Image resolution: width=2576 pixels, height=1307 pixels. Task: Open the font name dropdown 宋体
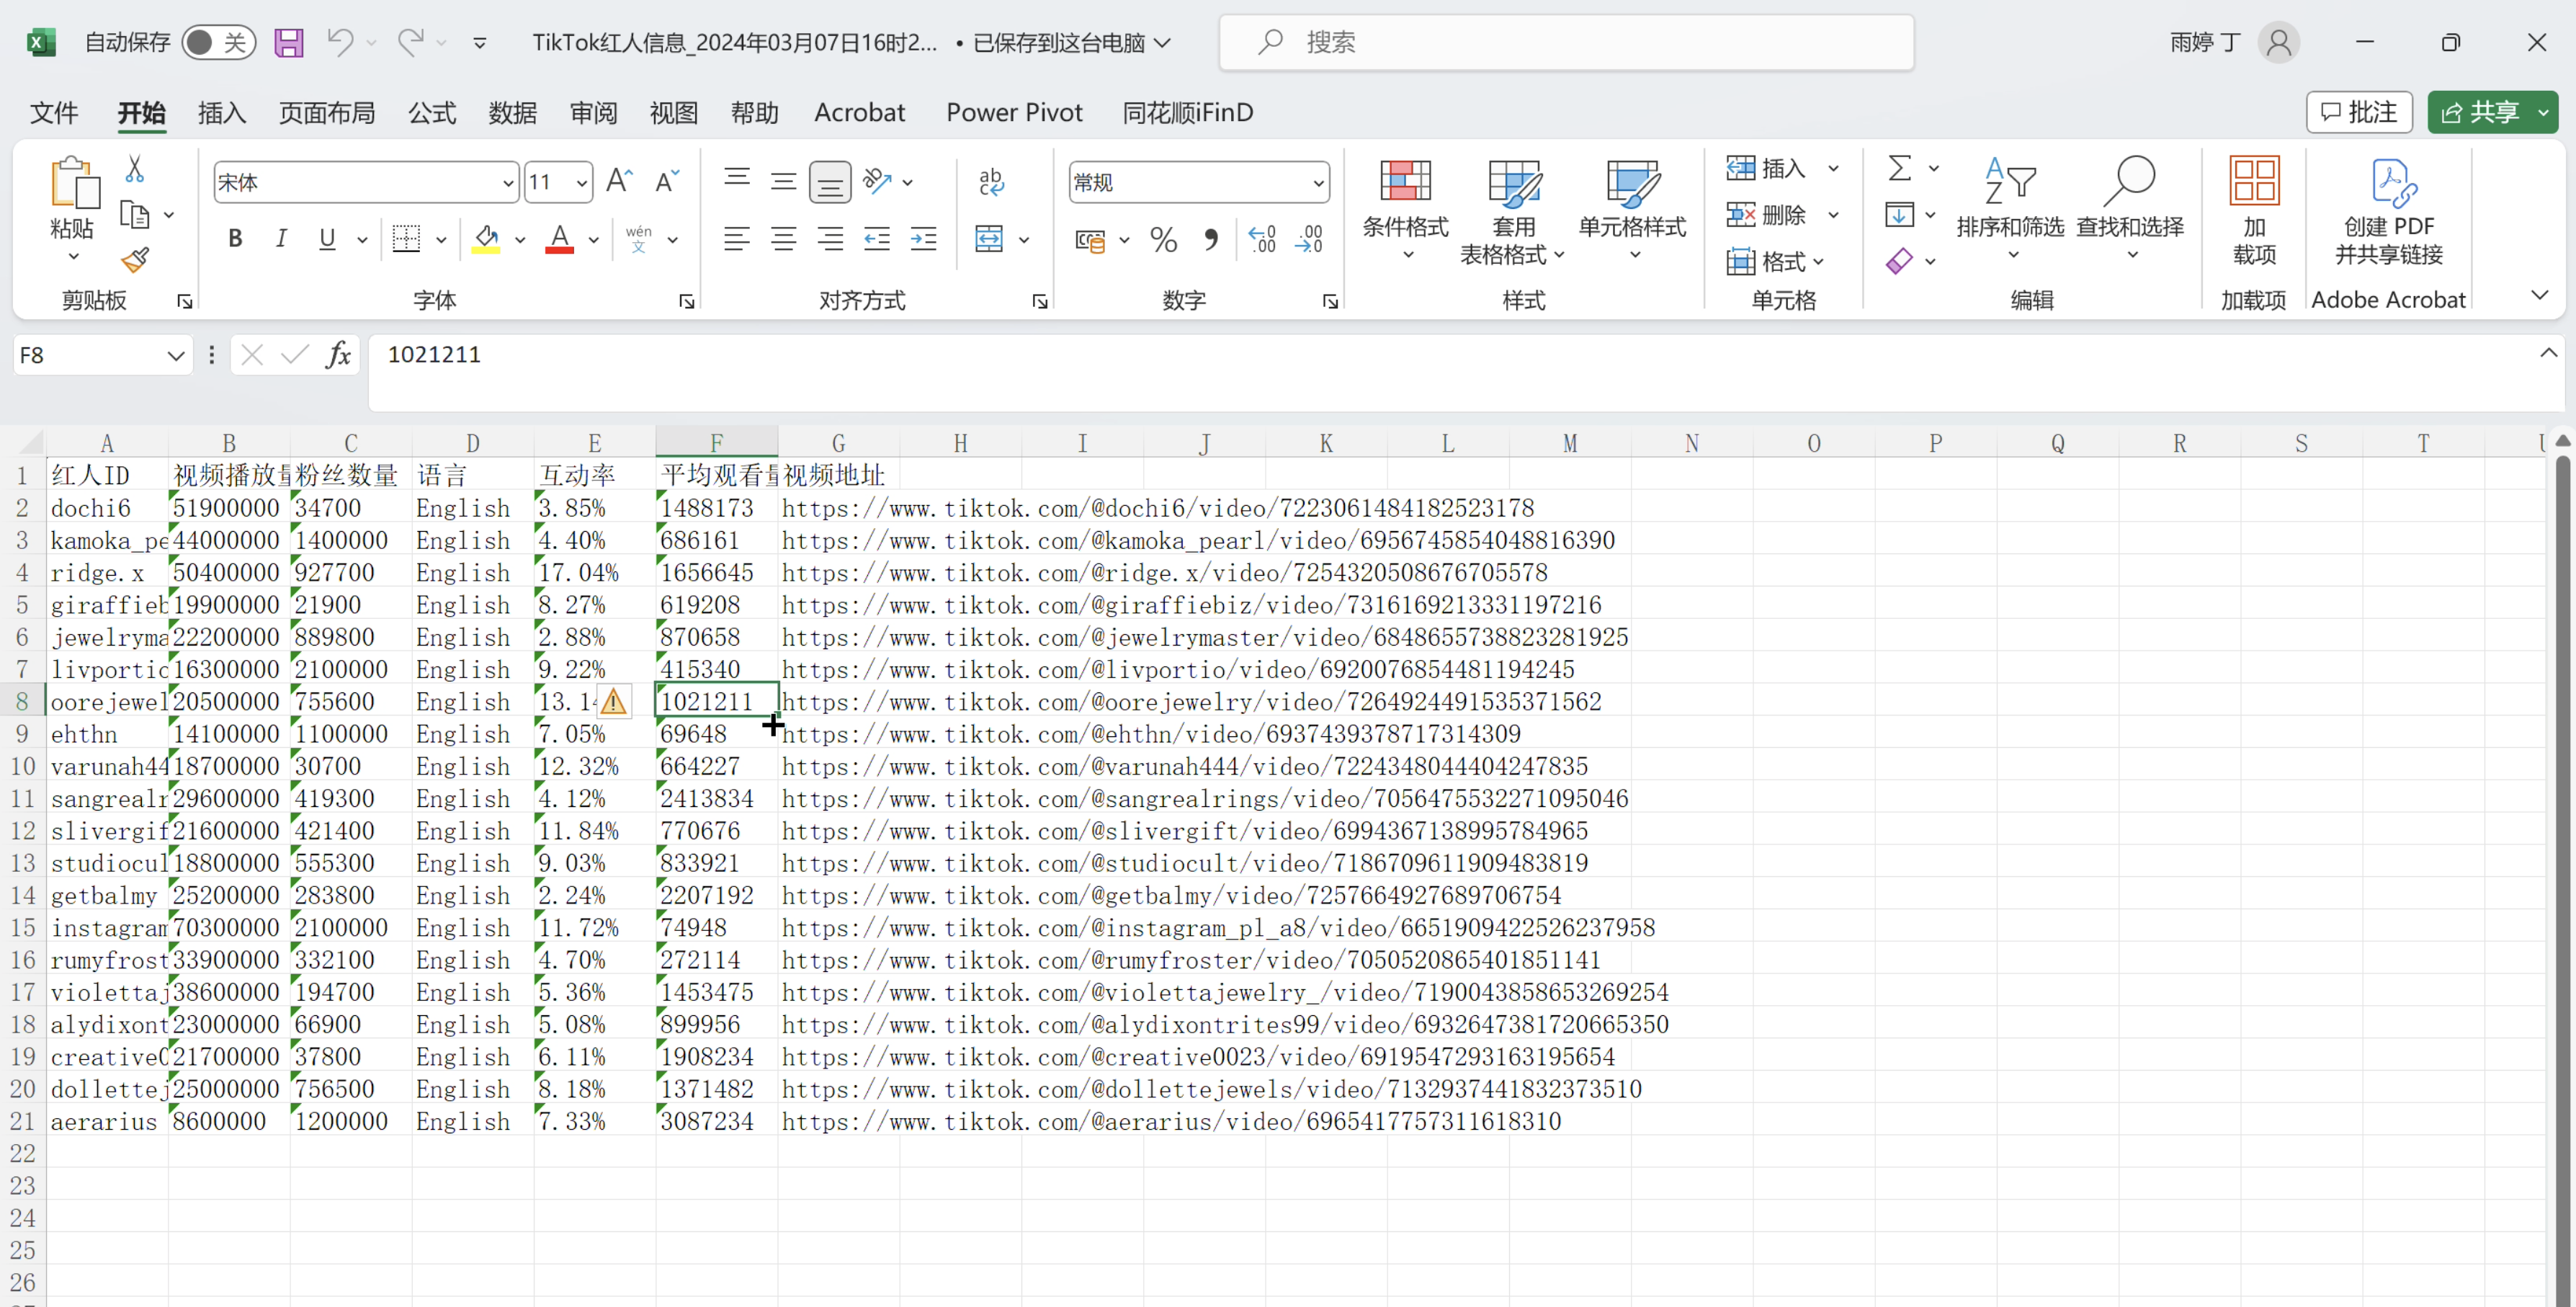(x=507, y=182)
